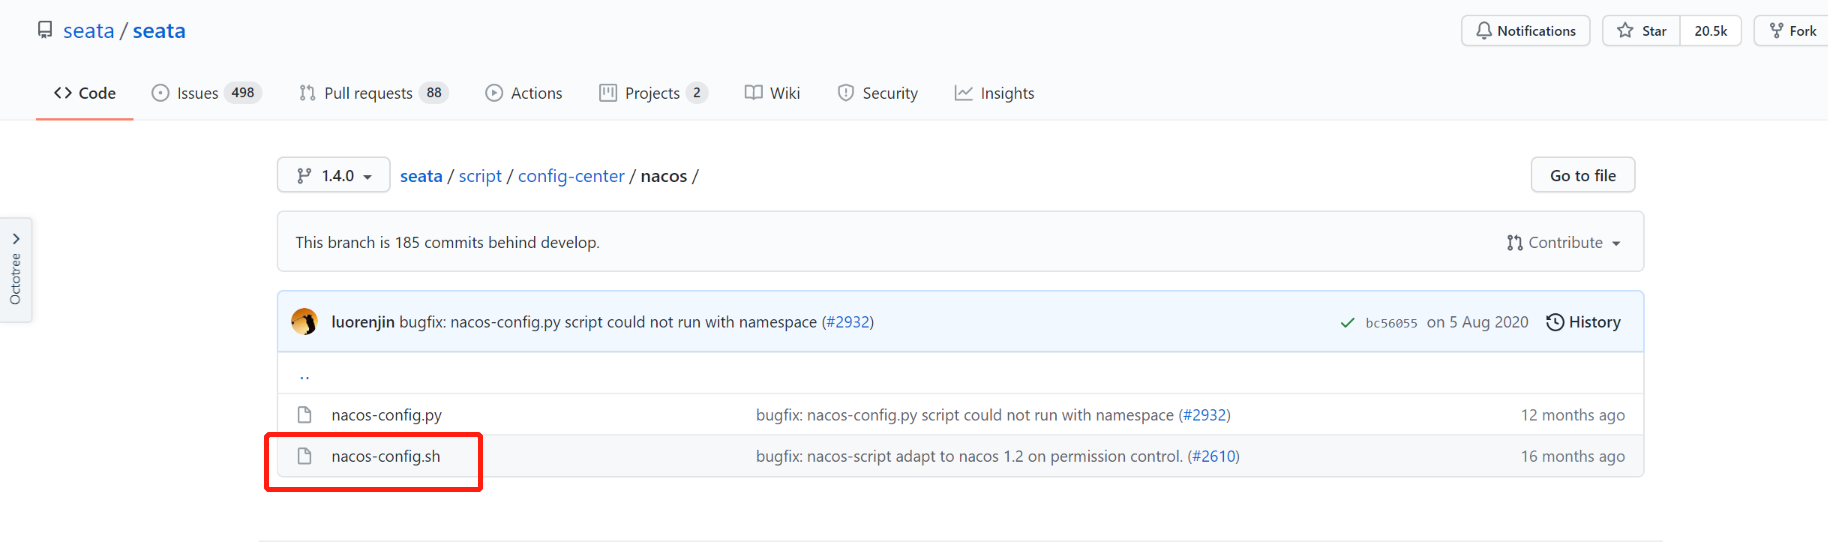Screen dimensions: 1828x556
Task: Click the 'on 5 Aug 2020' commit date
Action: 1478,322
